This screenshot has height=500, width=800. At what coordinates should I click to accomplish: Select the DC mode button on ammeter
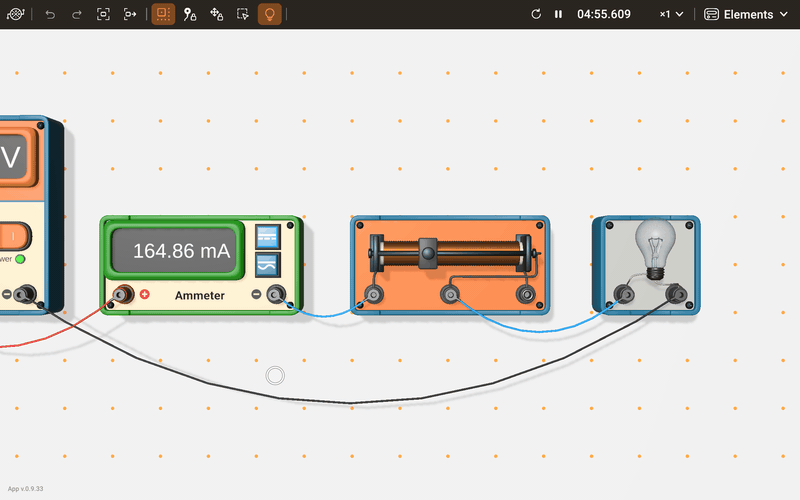(267, 237)
